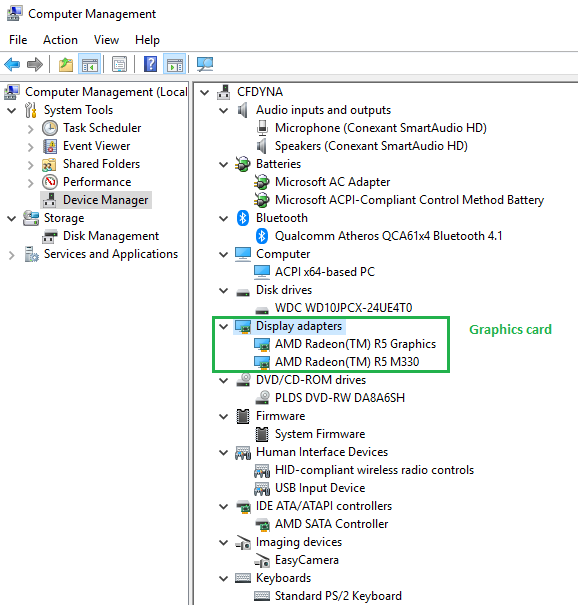Collapse the Keyboards category chevron
Viewport: 578px width, 605px height.
click(x=224, y=578)
